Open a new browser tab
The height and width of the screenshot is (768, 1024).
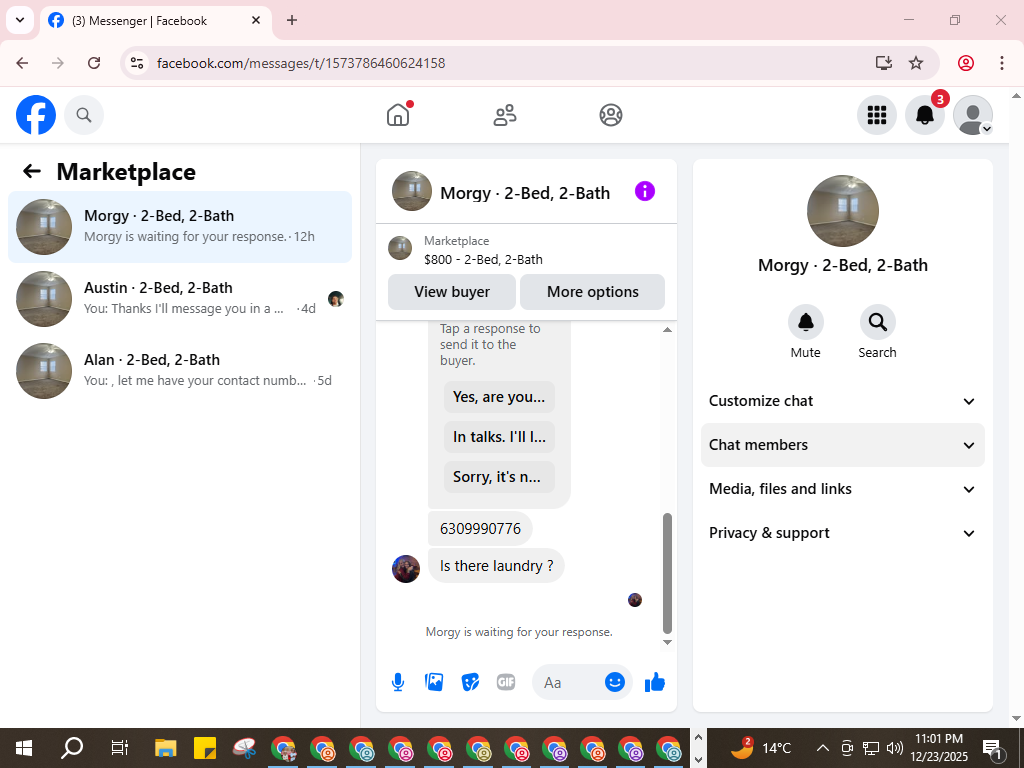click(292, 20)
